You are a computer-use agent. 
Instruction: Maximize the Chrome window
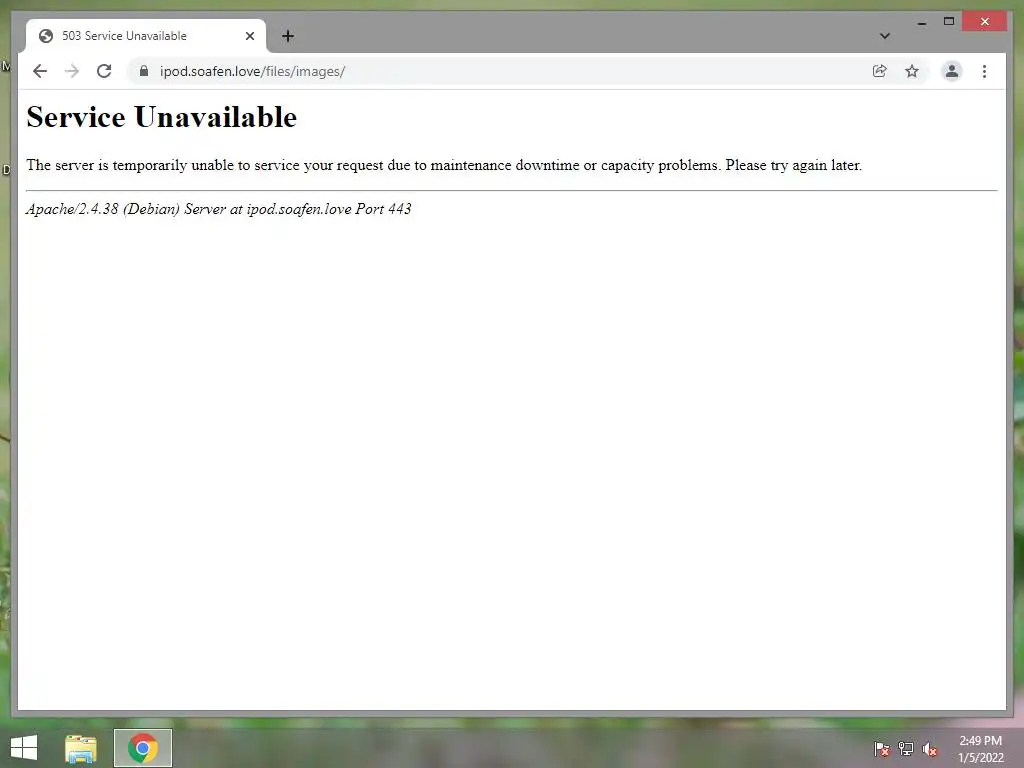pyautogui.click(x=949, y=22)
